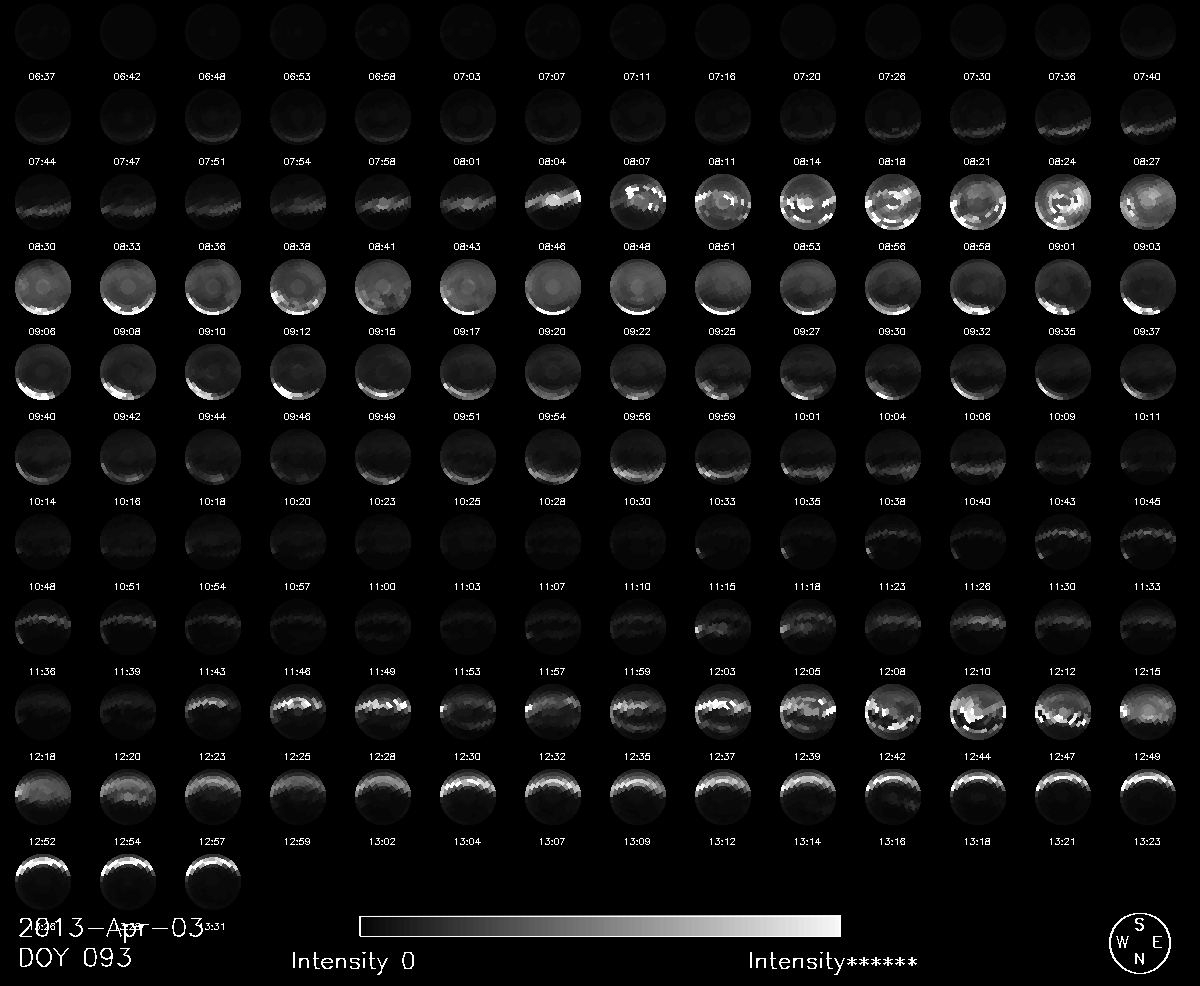Click the 2013-Apr-03 date label
The width and height of the screenshot is (1200, 986).
click(110, 927)
